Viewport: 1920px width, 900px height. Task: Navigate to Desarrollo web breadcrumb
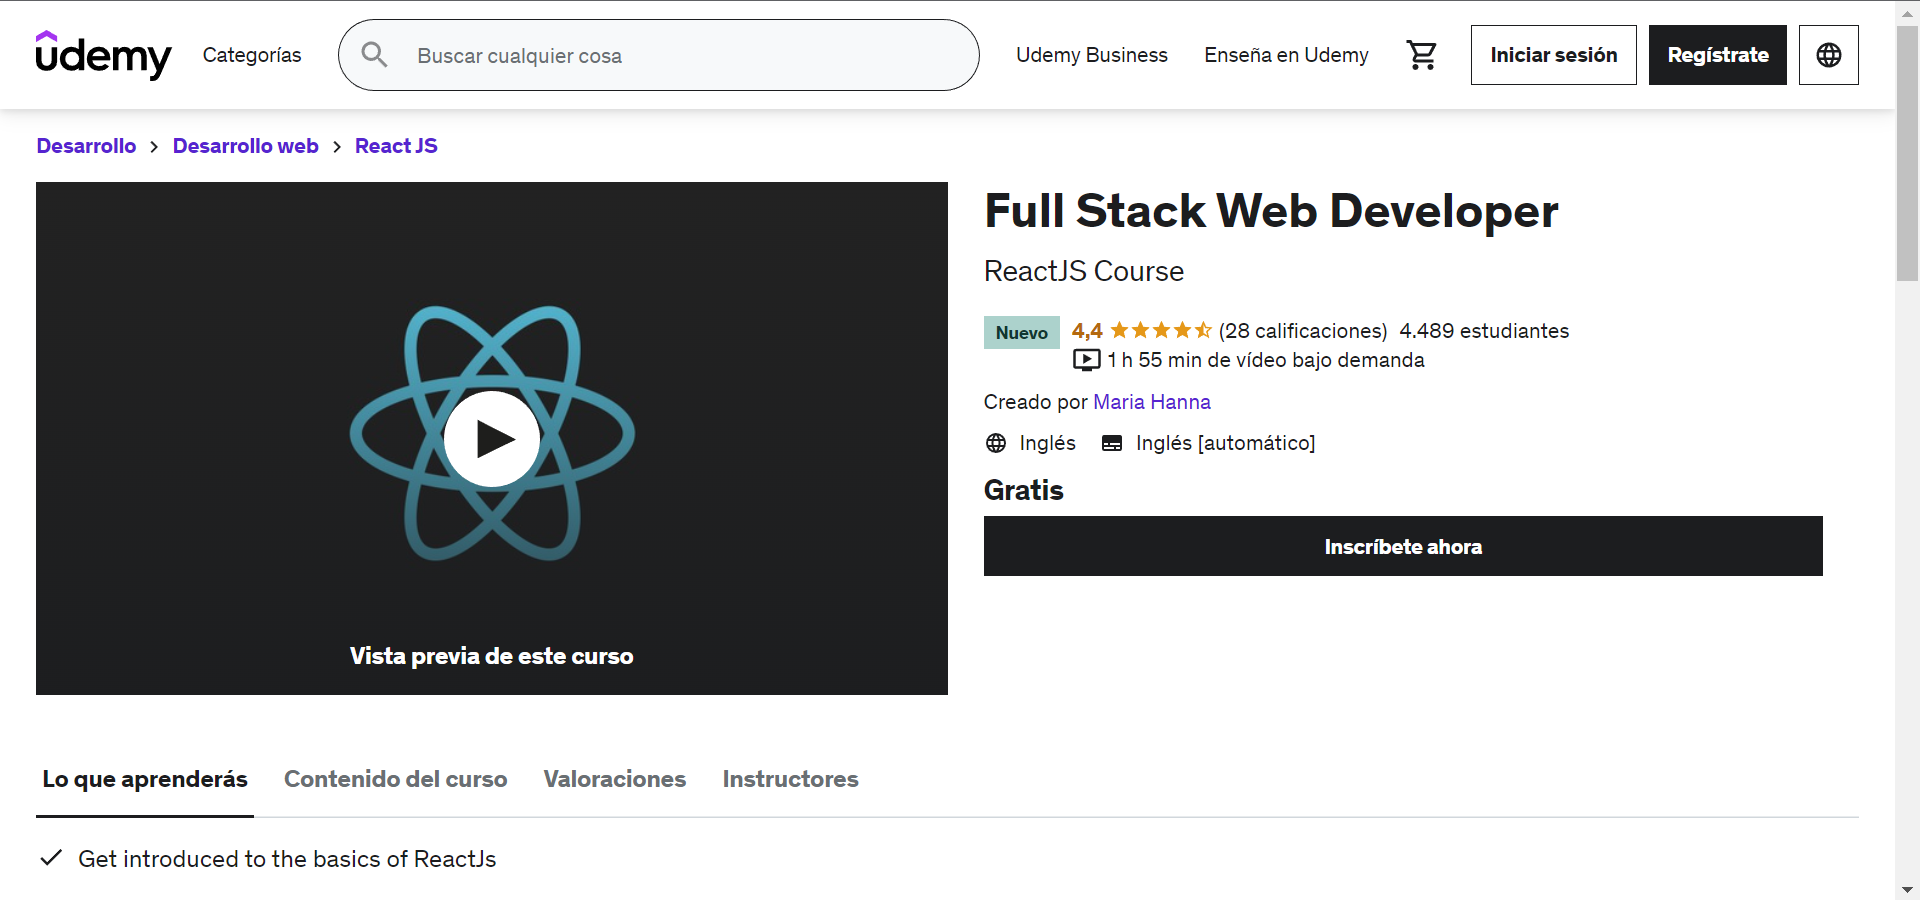pos(245,146)
